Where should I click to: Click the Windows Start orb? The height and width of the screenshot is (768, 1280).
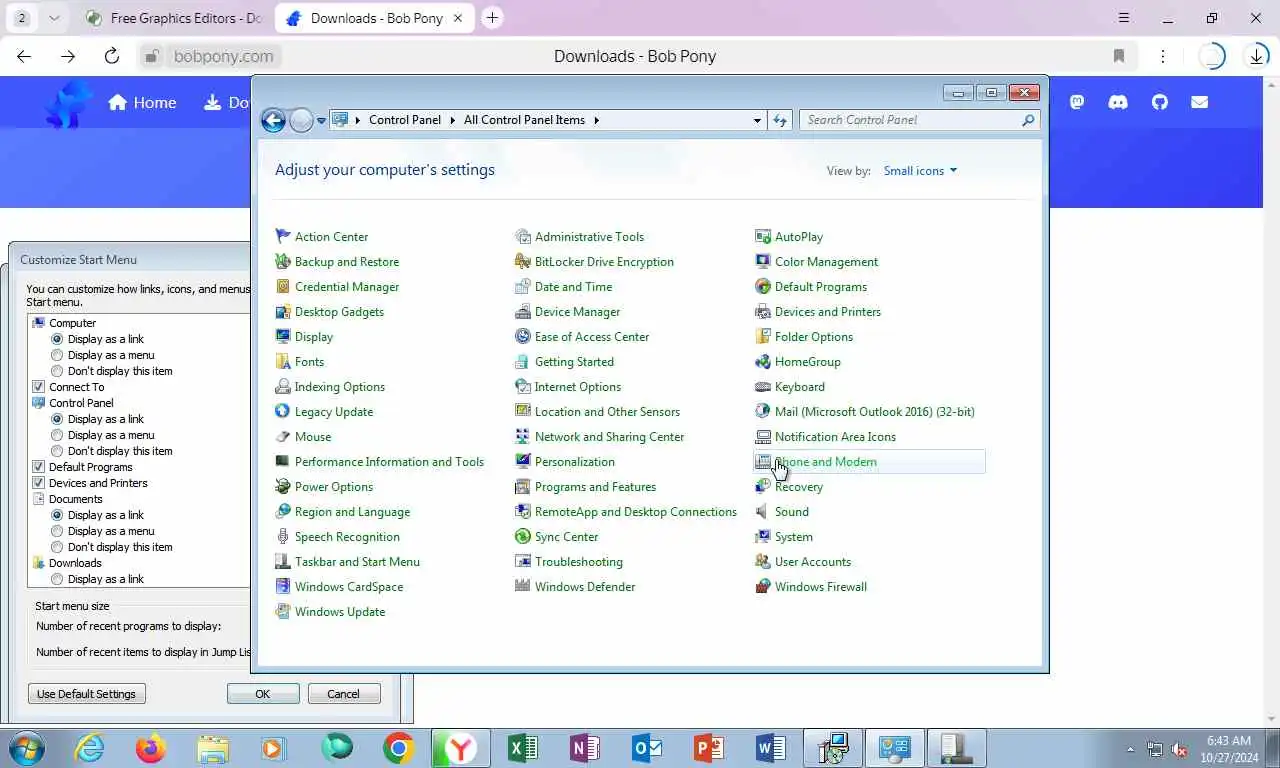click(25, 748)
